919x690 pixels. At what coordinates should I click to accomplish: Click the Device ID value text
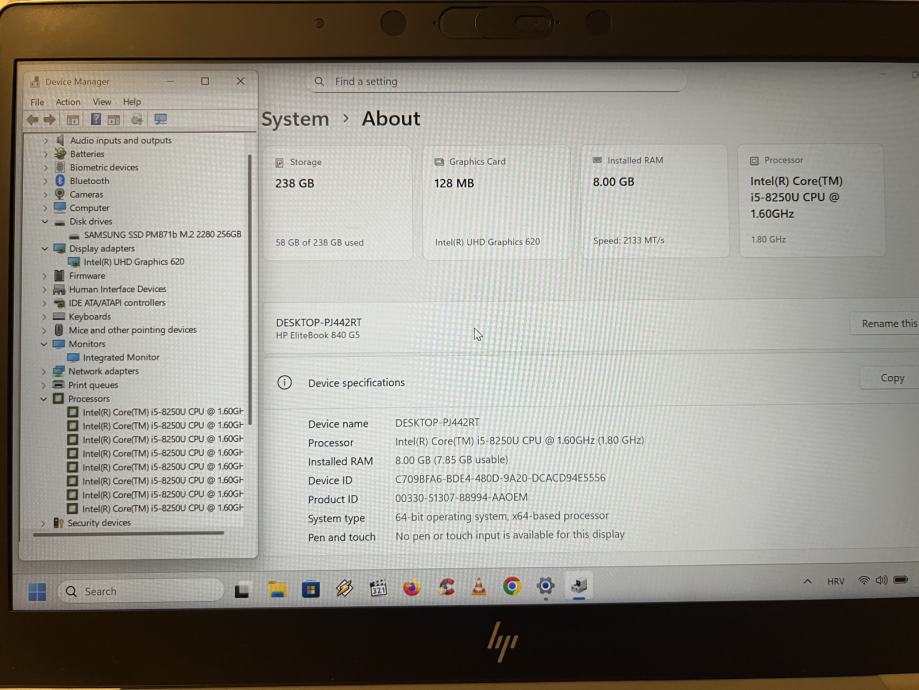coord(500,478)
